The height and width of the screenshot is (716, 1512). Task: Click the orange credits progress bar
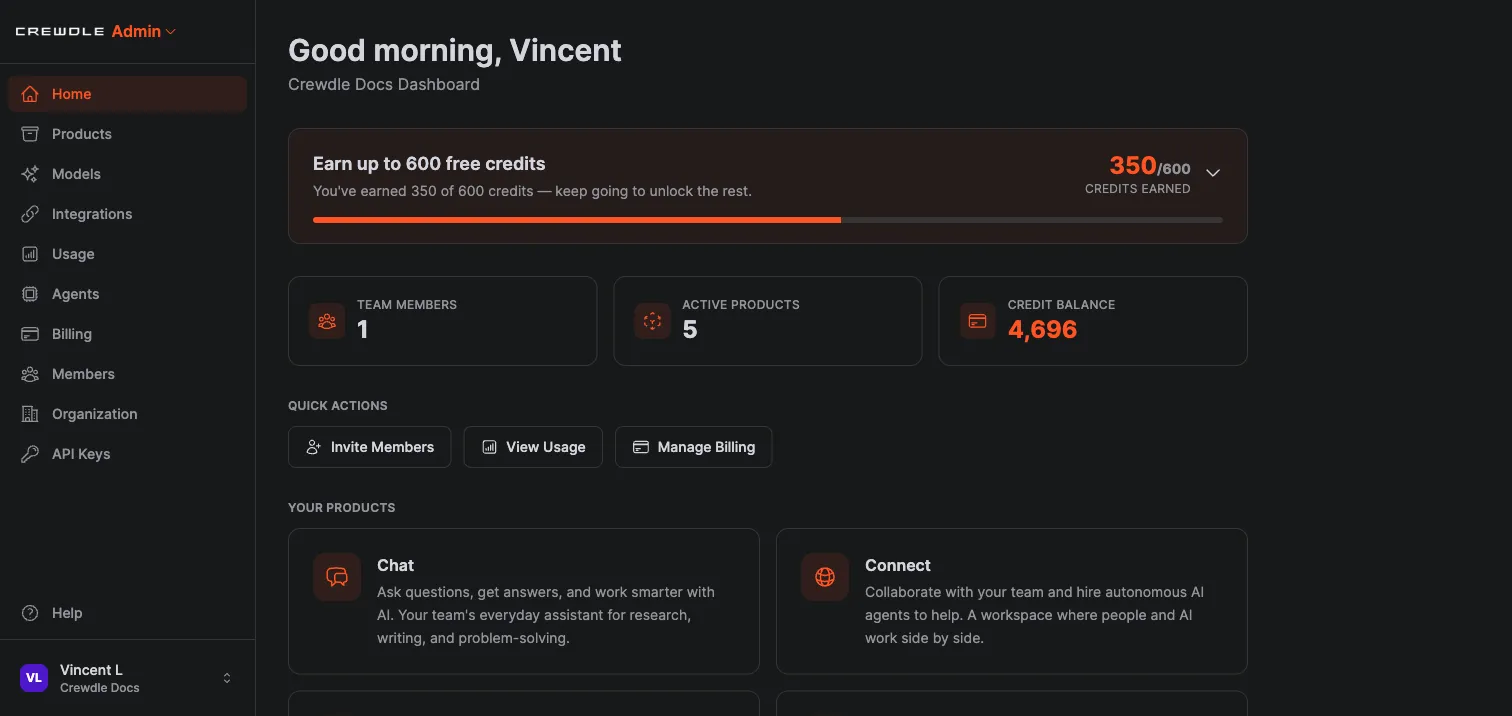577,220
